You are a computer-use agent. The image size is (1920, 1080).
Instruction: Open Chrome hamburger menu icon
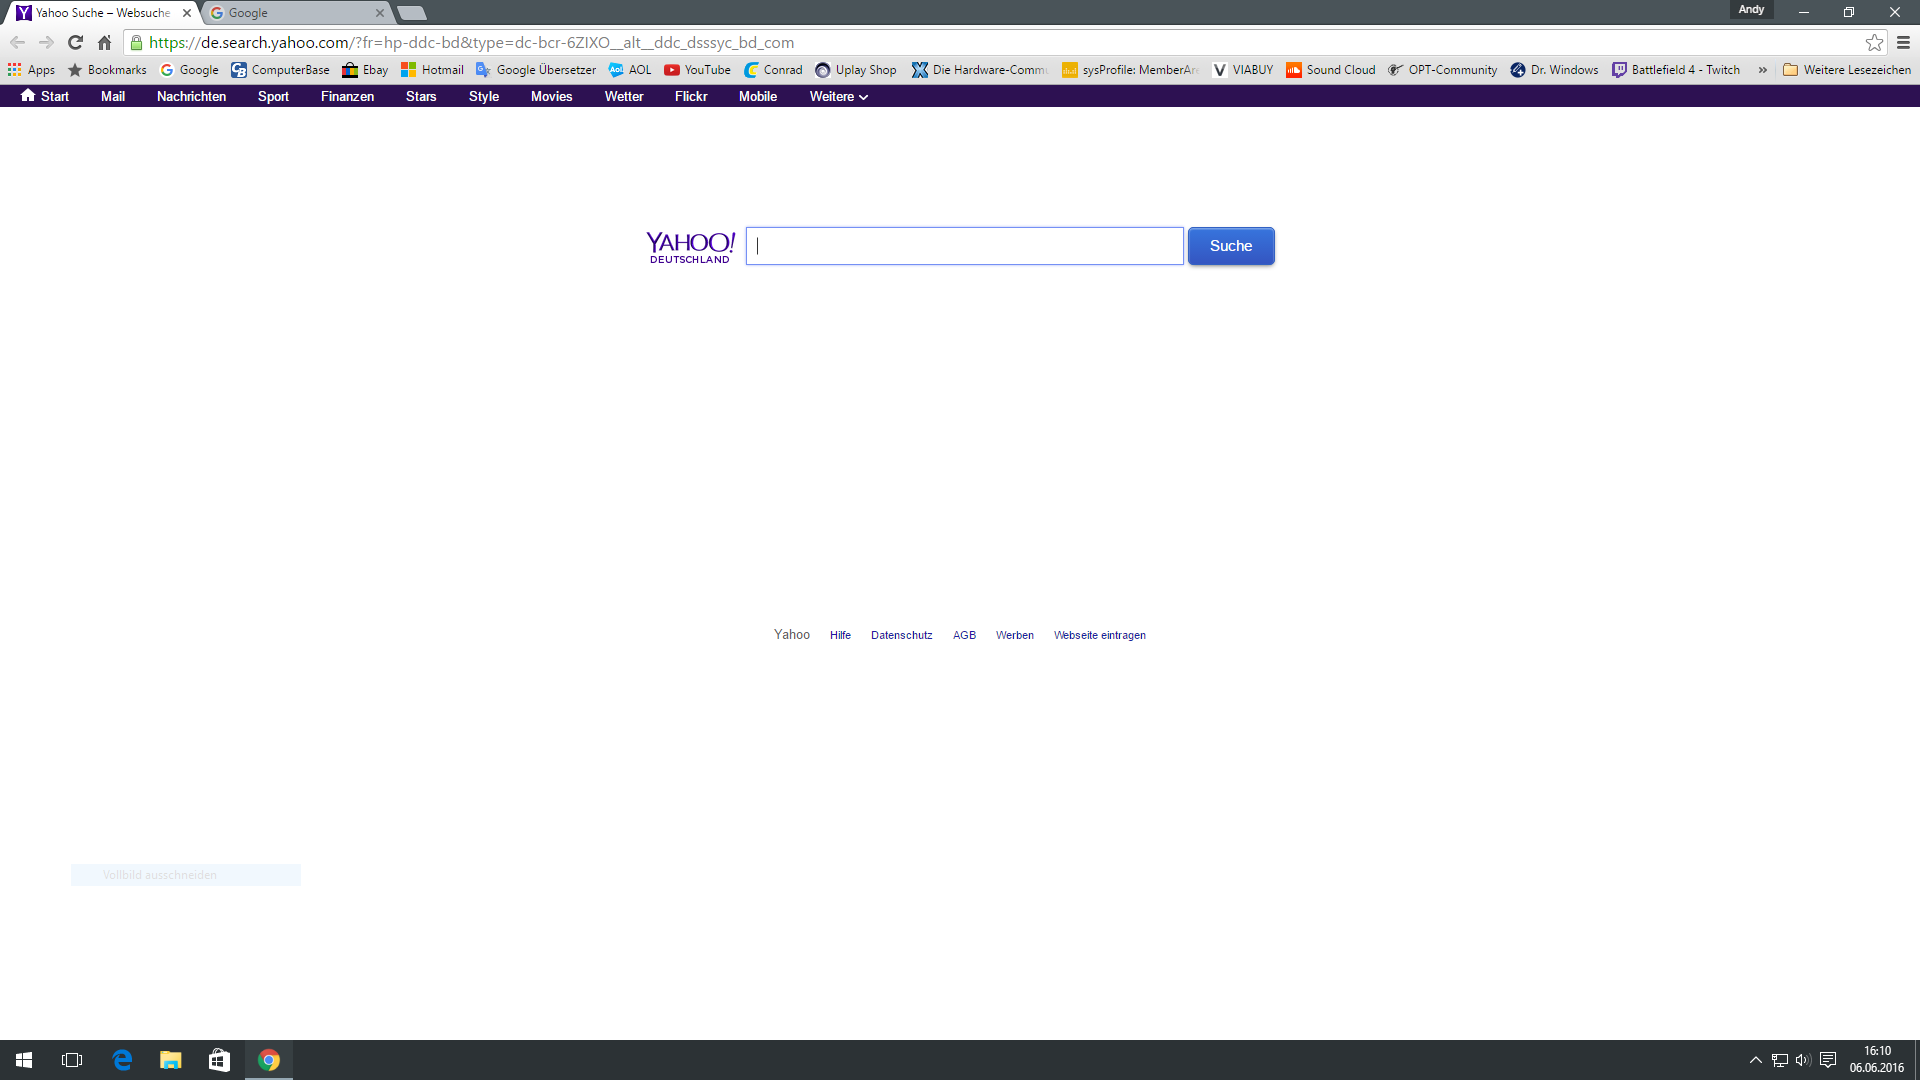pos(1903,42)
